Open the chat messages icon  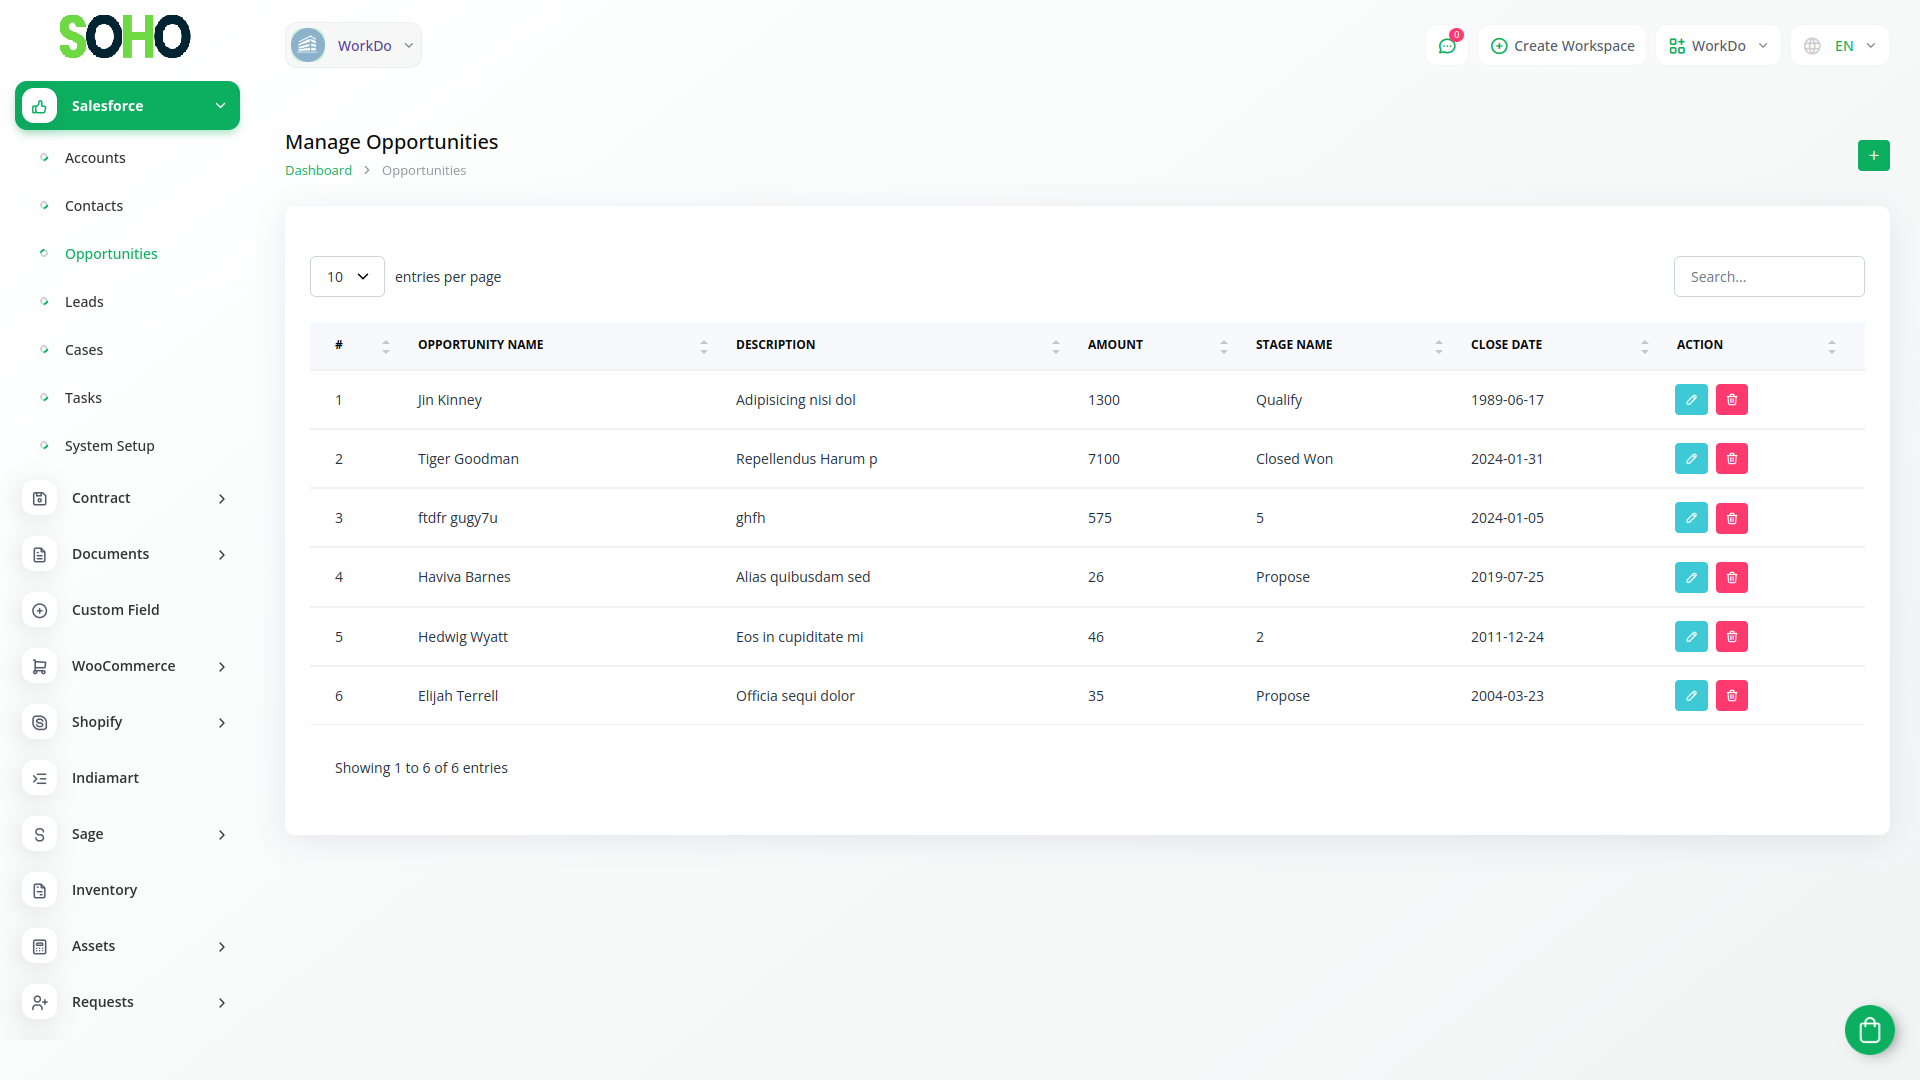[1447, 46]
